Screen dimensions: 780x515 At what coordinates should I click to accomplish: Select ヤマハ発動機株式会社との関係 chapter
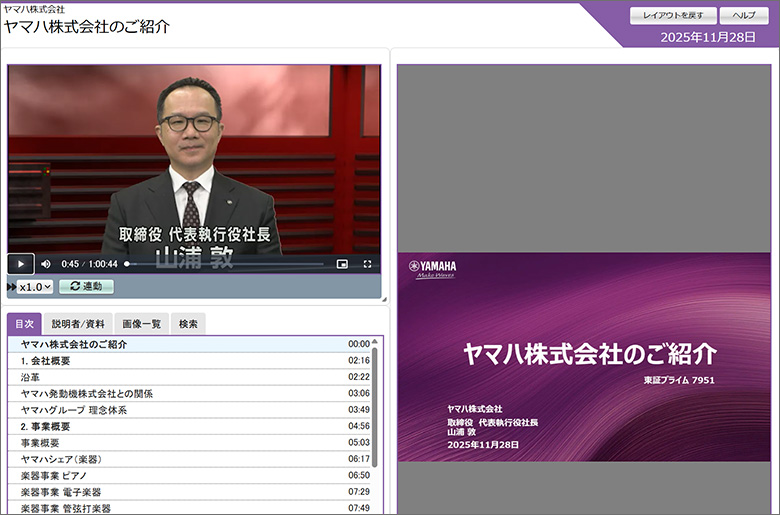click(x=189, y=394)
